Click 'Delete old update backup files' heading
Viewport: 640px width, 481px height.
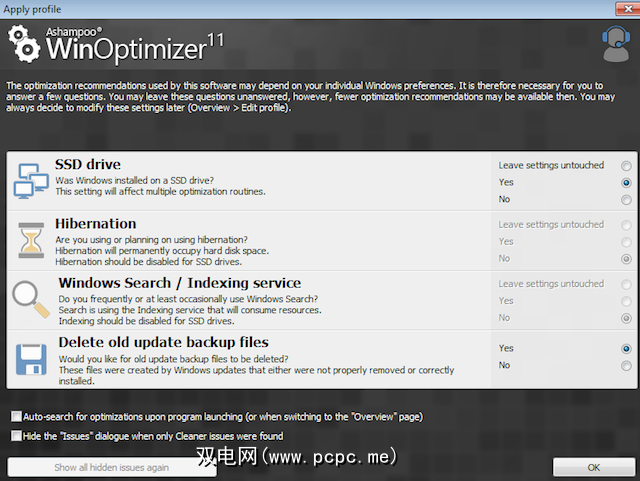tap(164, 342)
